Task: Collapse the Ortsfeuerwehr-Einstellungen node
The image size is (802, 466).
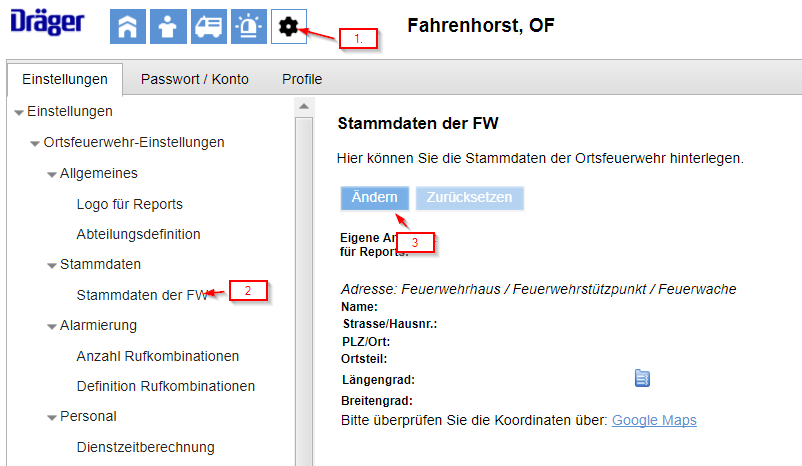Action: click(x=35, y=143)
